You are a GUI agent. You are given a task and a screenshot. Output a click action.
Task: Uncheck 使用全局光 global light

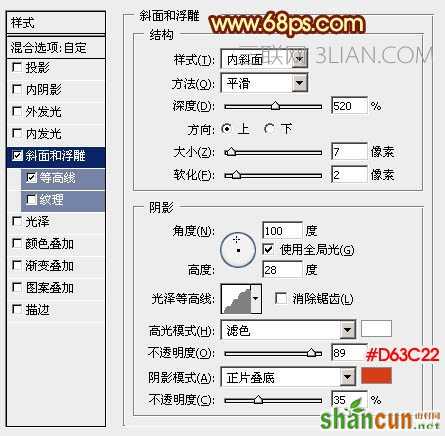268,249
